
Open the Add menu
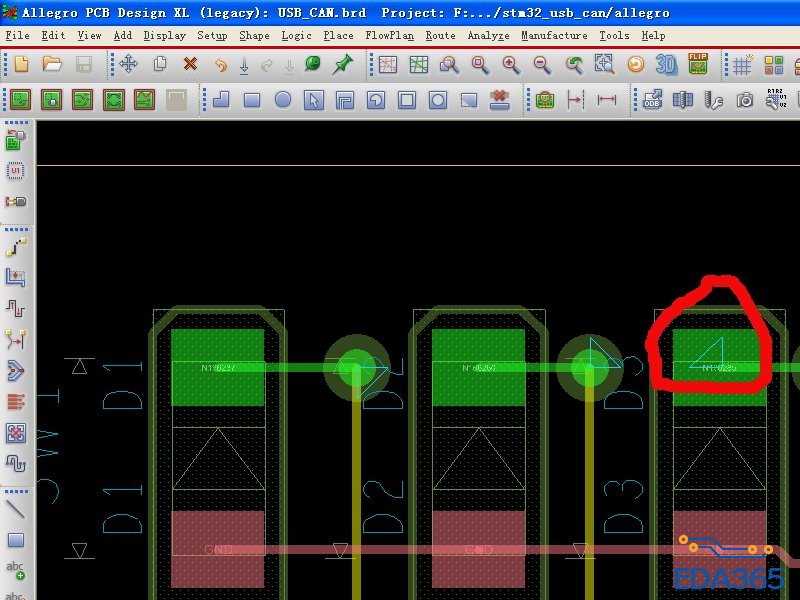[122, 35]
